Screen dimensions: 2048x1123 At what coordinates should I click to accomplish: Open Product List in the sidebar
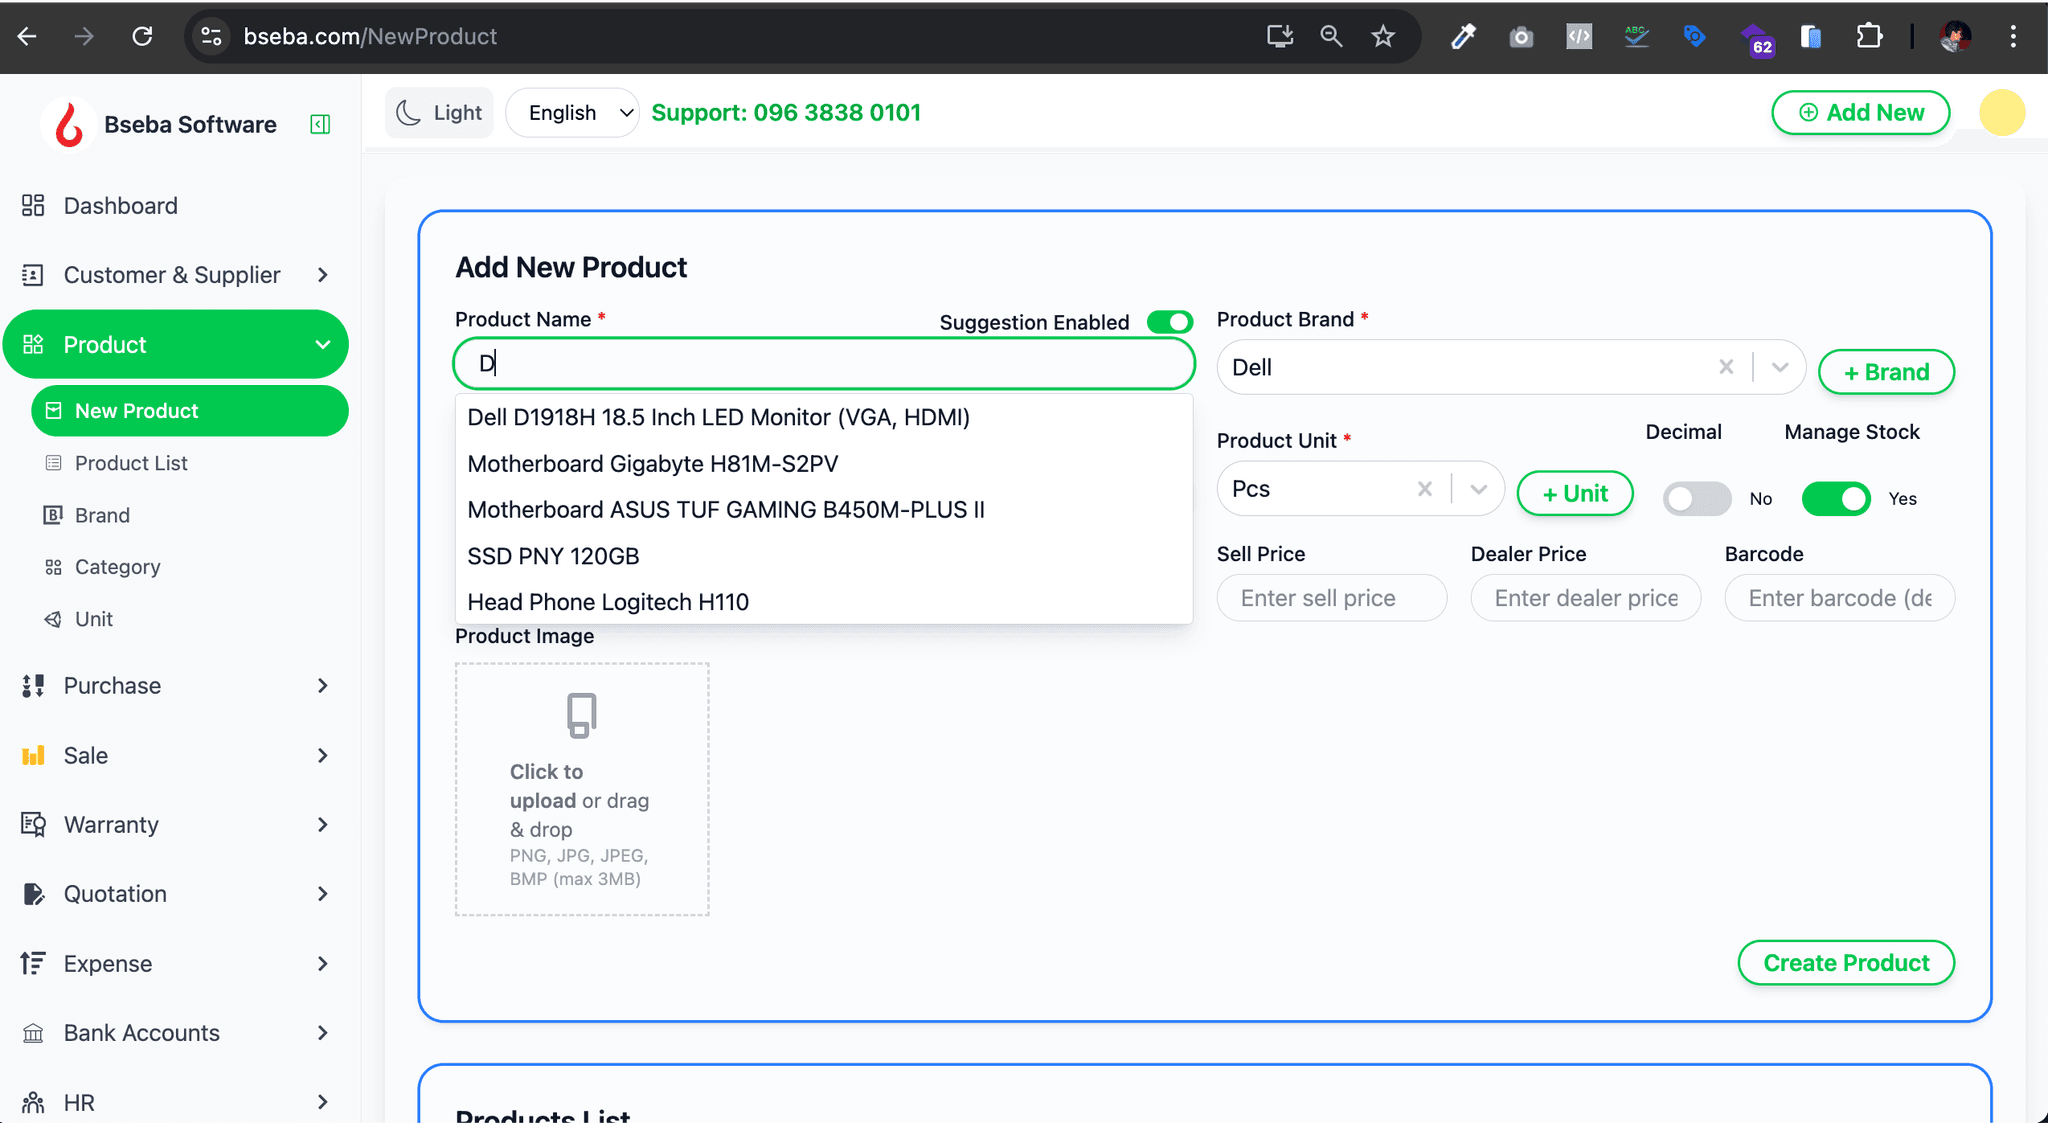(131, 463)
